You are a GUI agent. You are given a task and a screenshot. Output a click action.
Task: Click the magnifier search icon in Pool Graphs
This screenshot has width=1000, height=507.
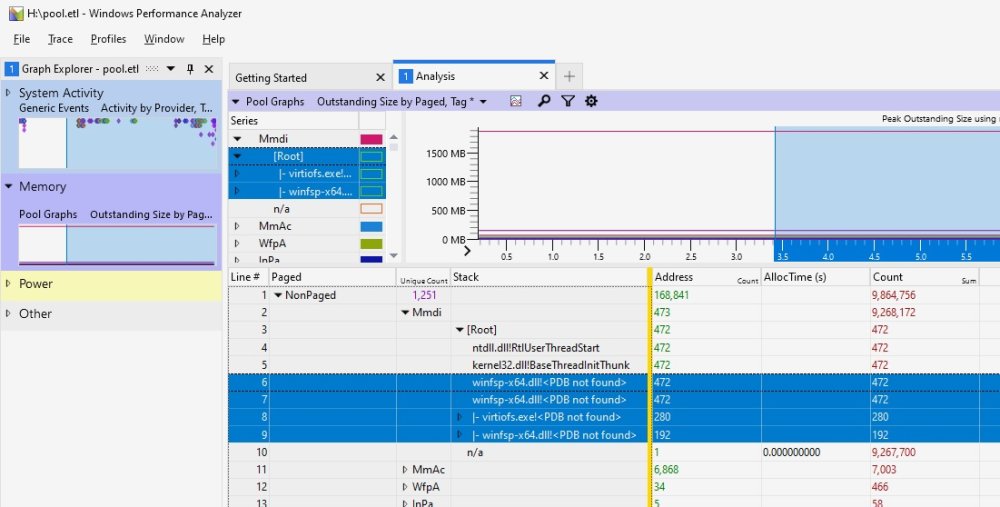pos(543,101)
